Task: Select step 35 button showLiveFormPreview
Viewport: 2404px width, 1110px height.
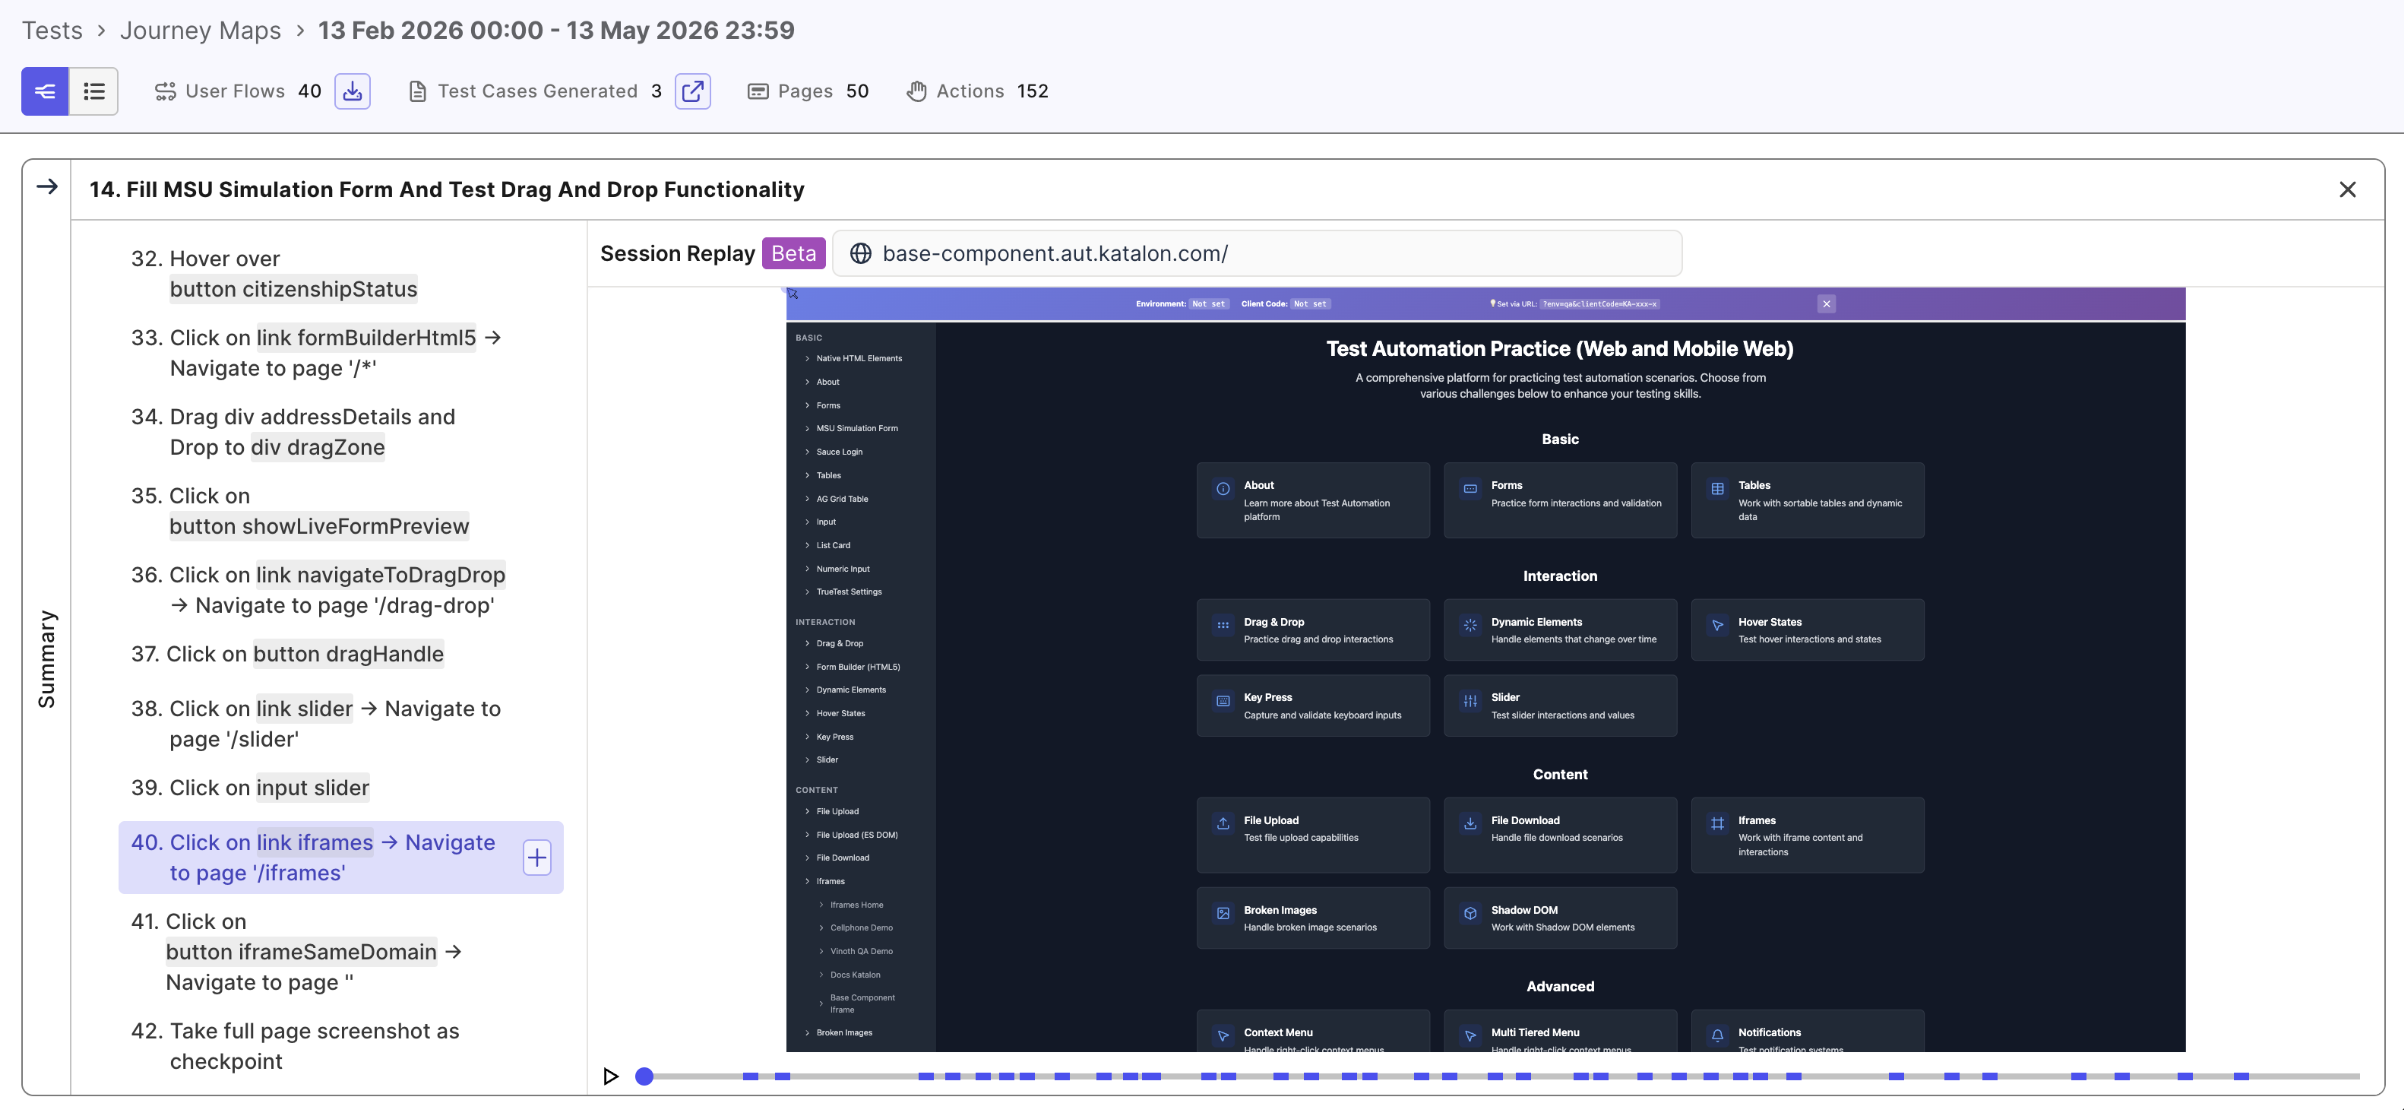Action: tap(340, 511)
